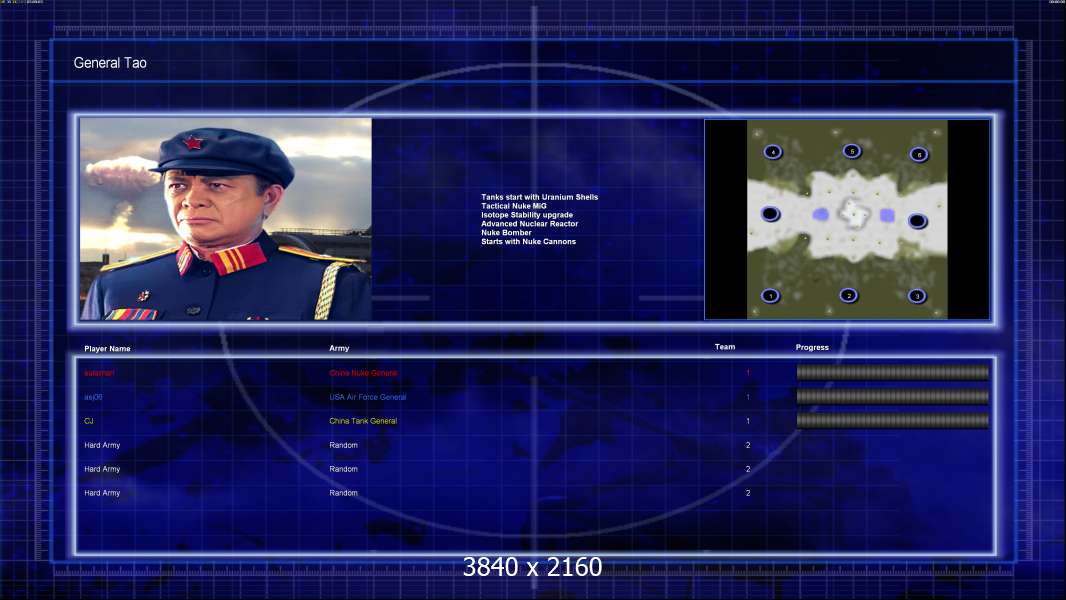Click 'Tanks start with Uranium Shells' line
Screen dimensions: 1066x600
[540, 197]
